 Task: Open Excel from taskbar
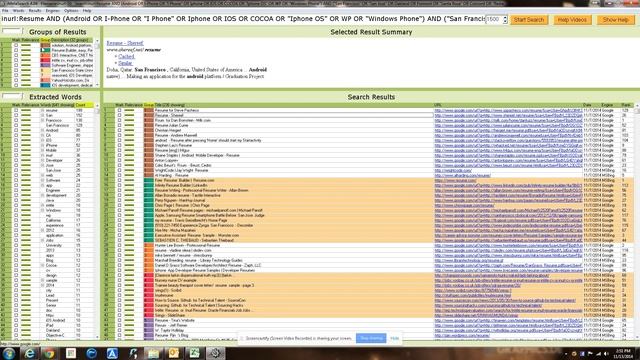[x=194, y=353]
